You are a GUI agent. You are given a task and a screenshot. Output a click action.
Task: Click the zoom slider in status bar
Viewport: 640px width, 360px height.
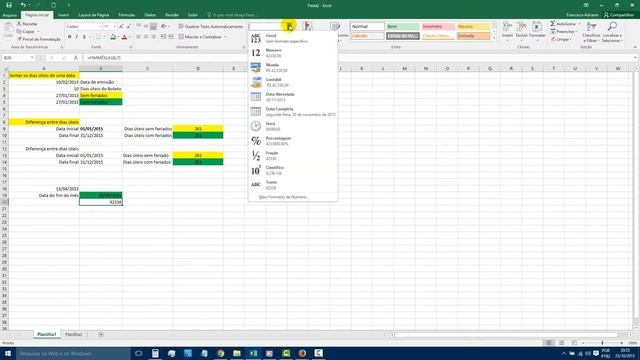602,343
